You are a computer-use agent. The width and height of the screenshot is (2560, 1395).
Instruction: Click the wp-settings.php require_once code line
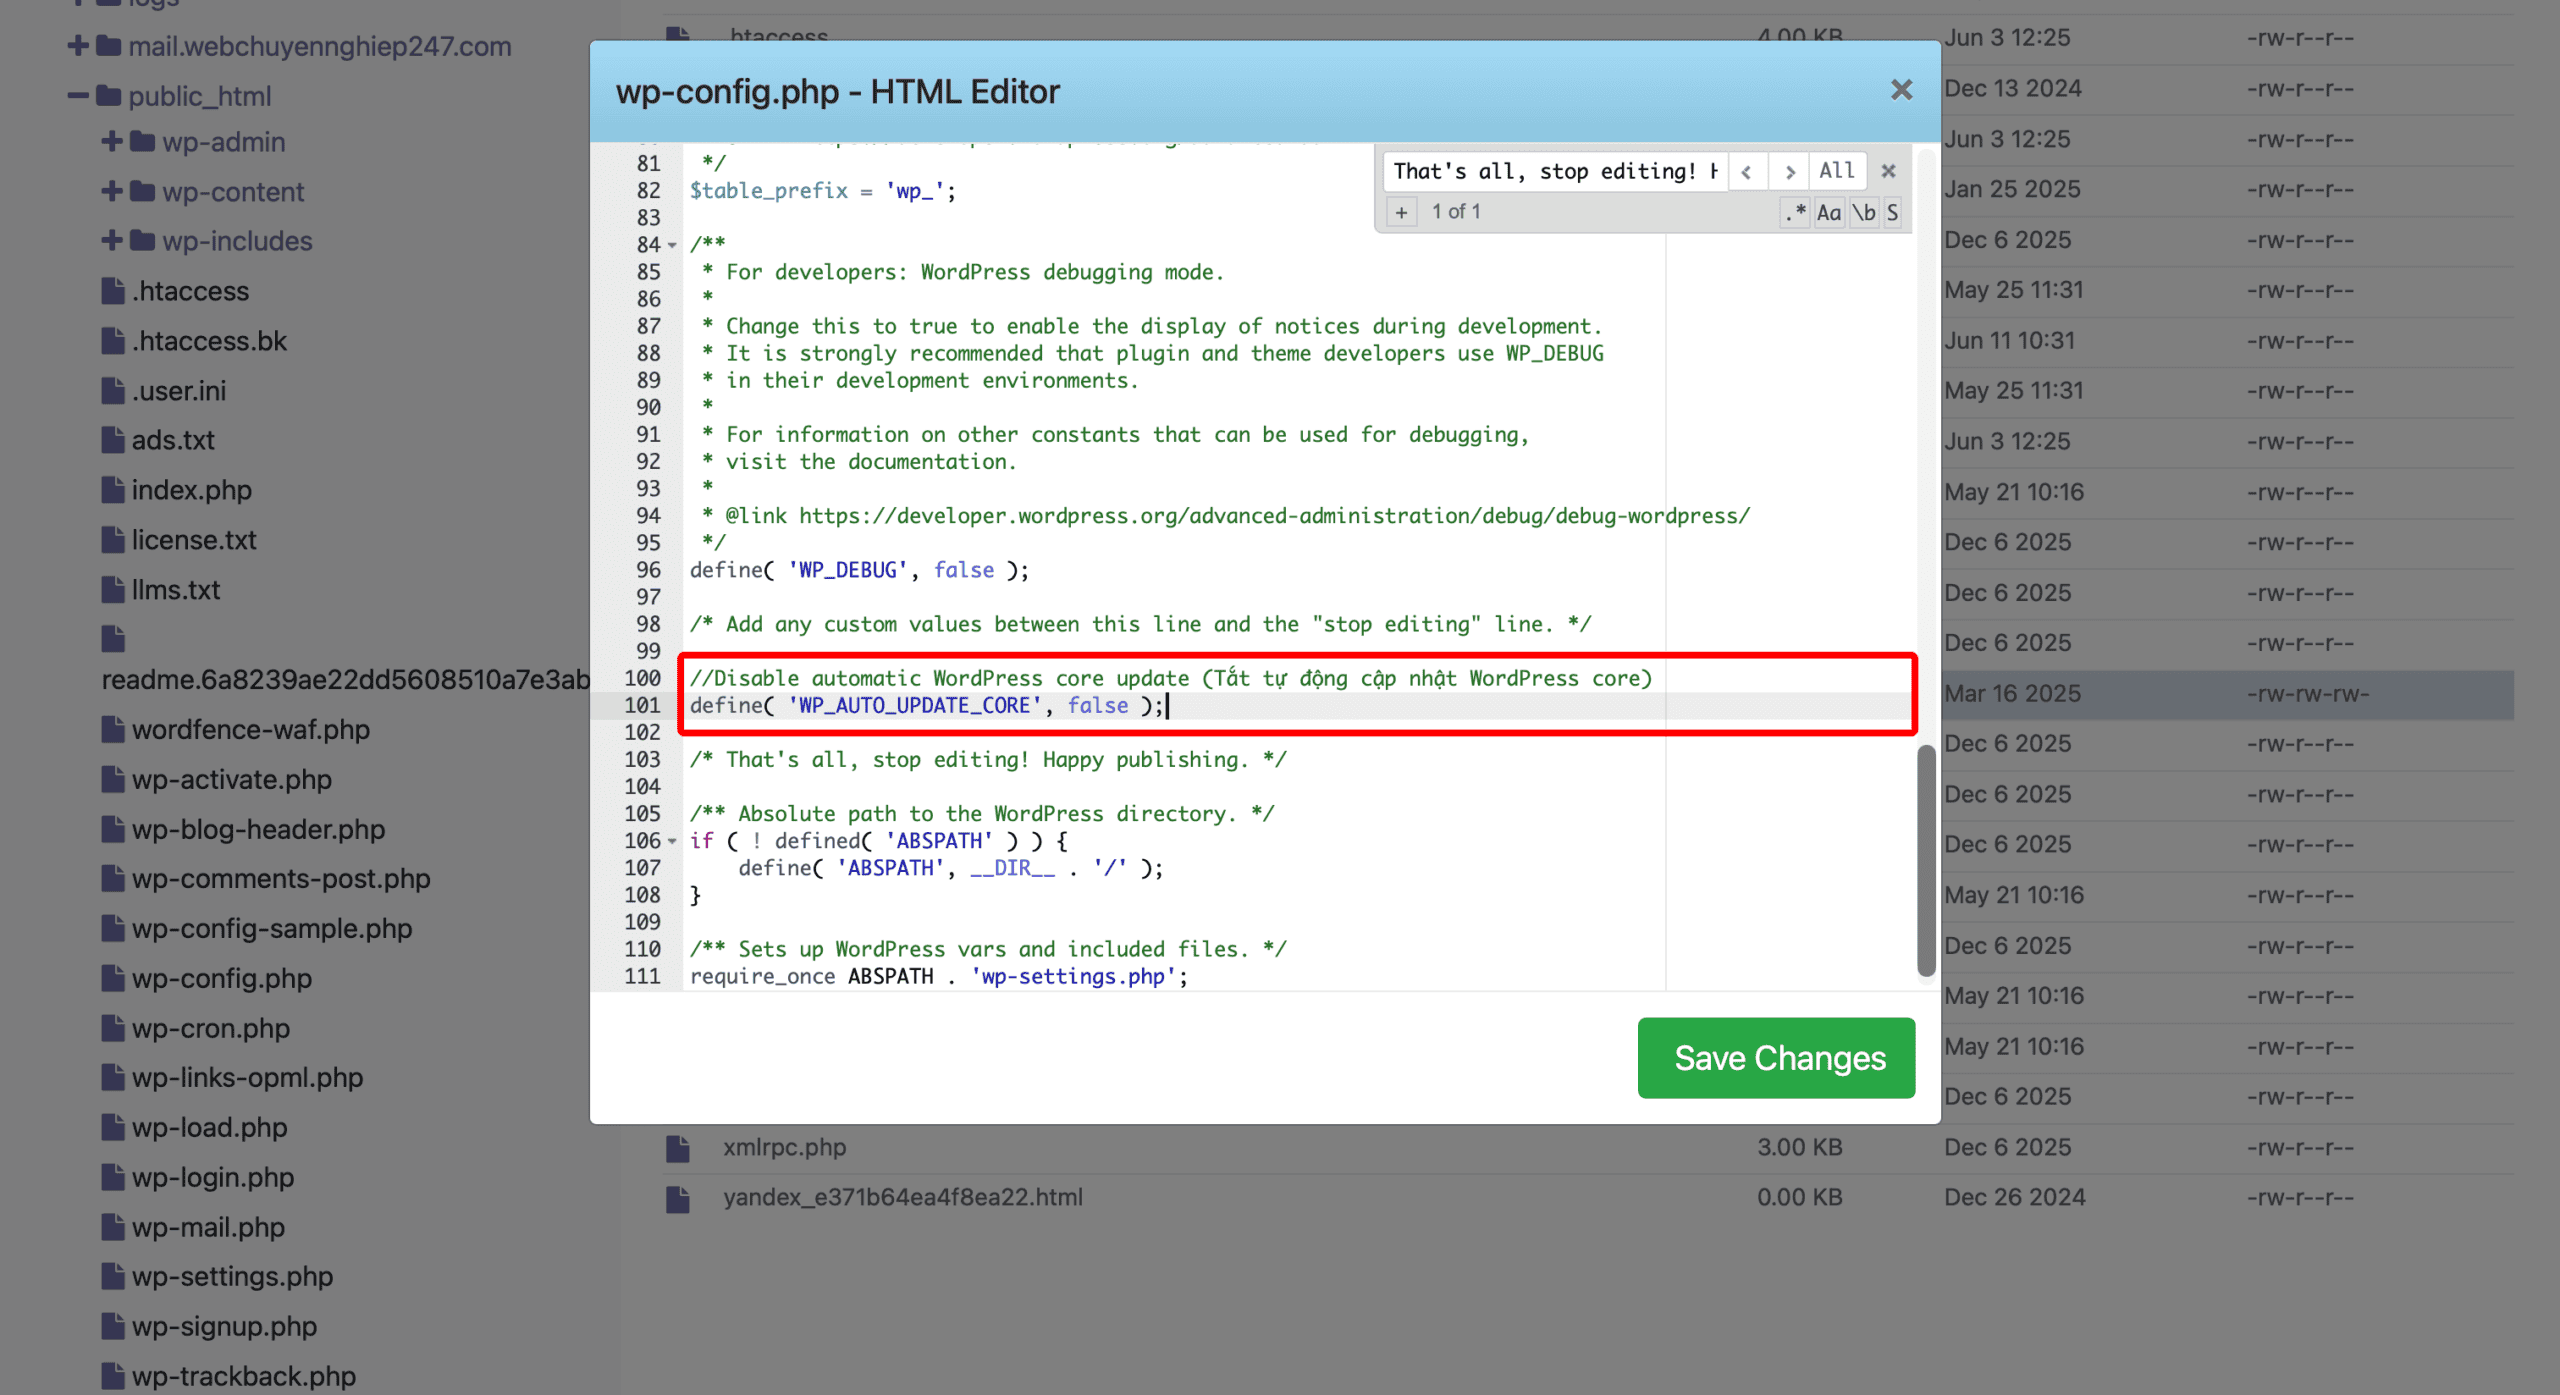coord(939,977)
